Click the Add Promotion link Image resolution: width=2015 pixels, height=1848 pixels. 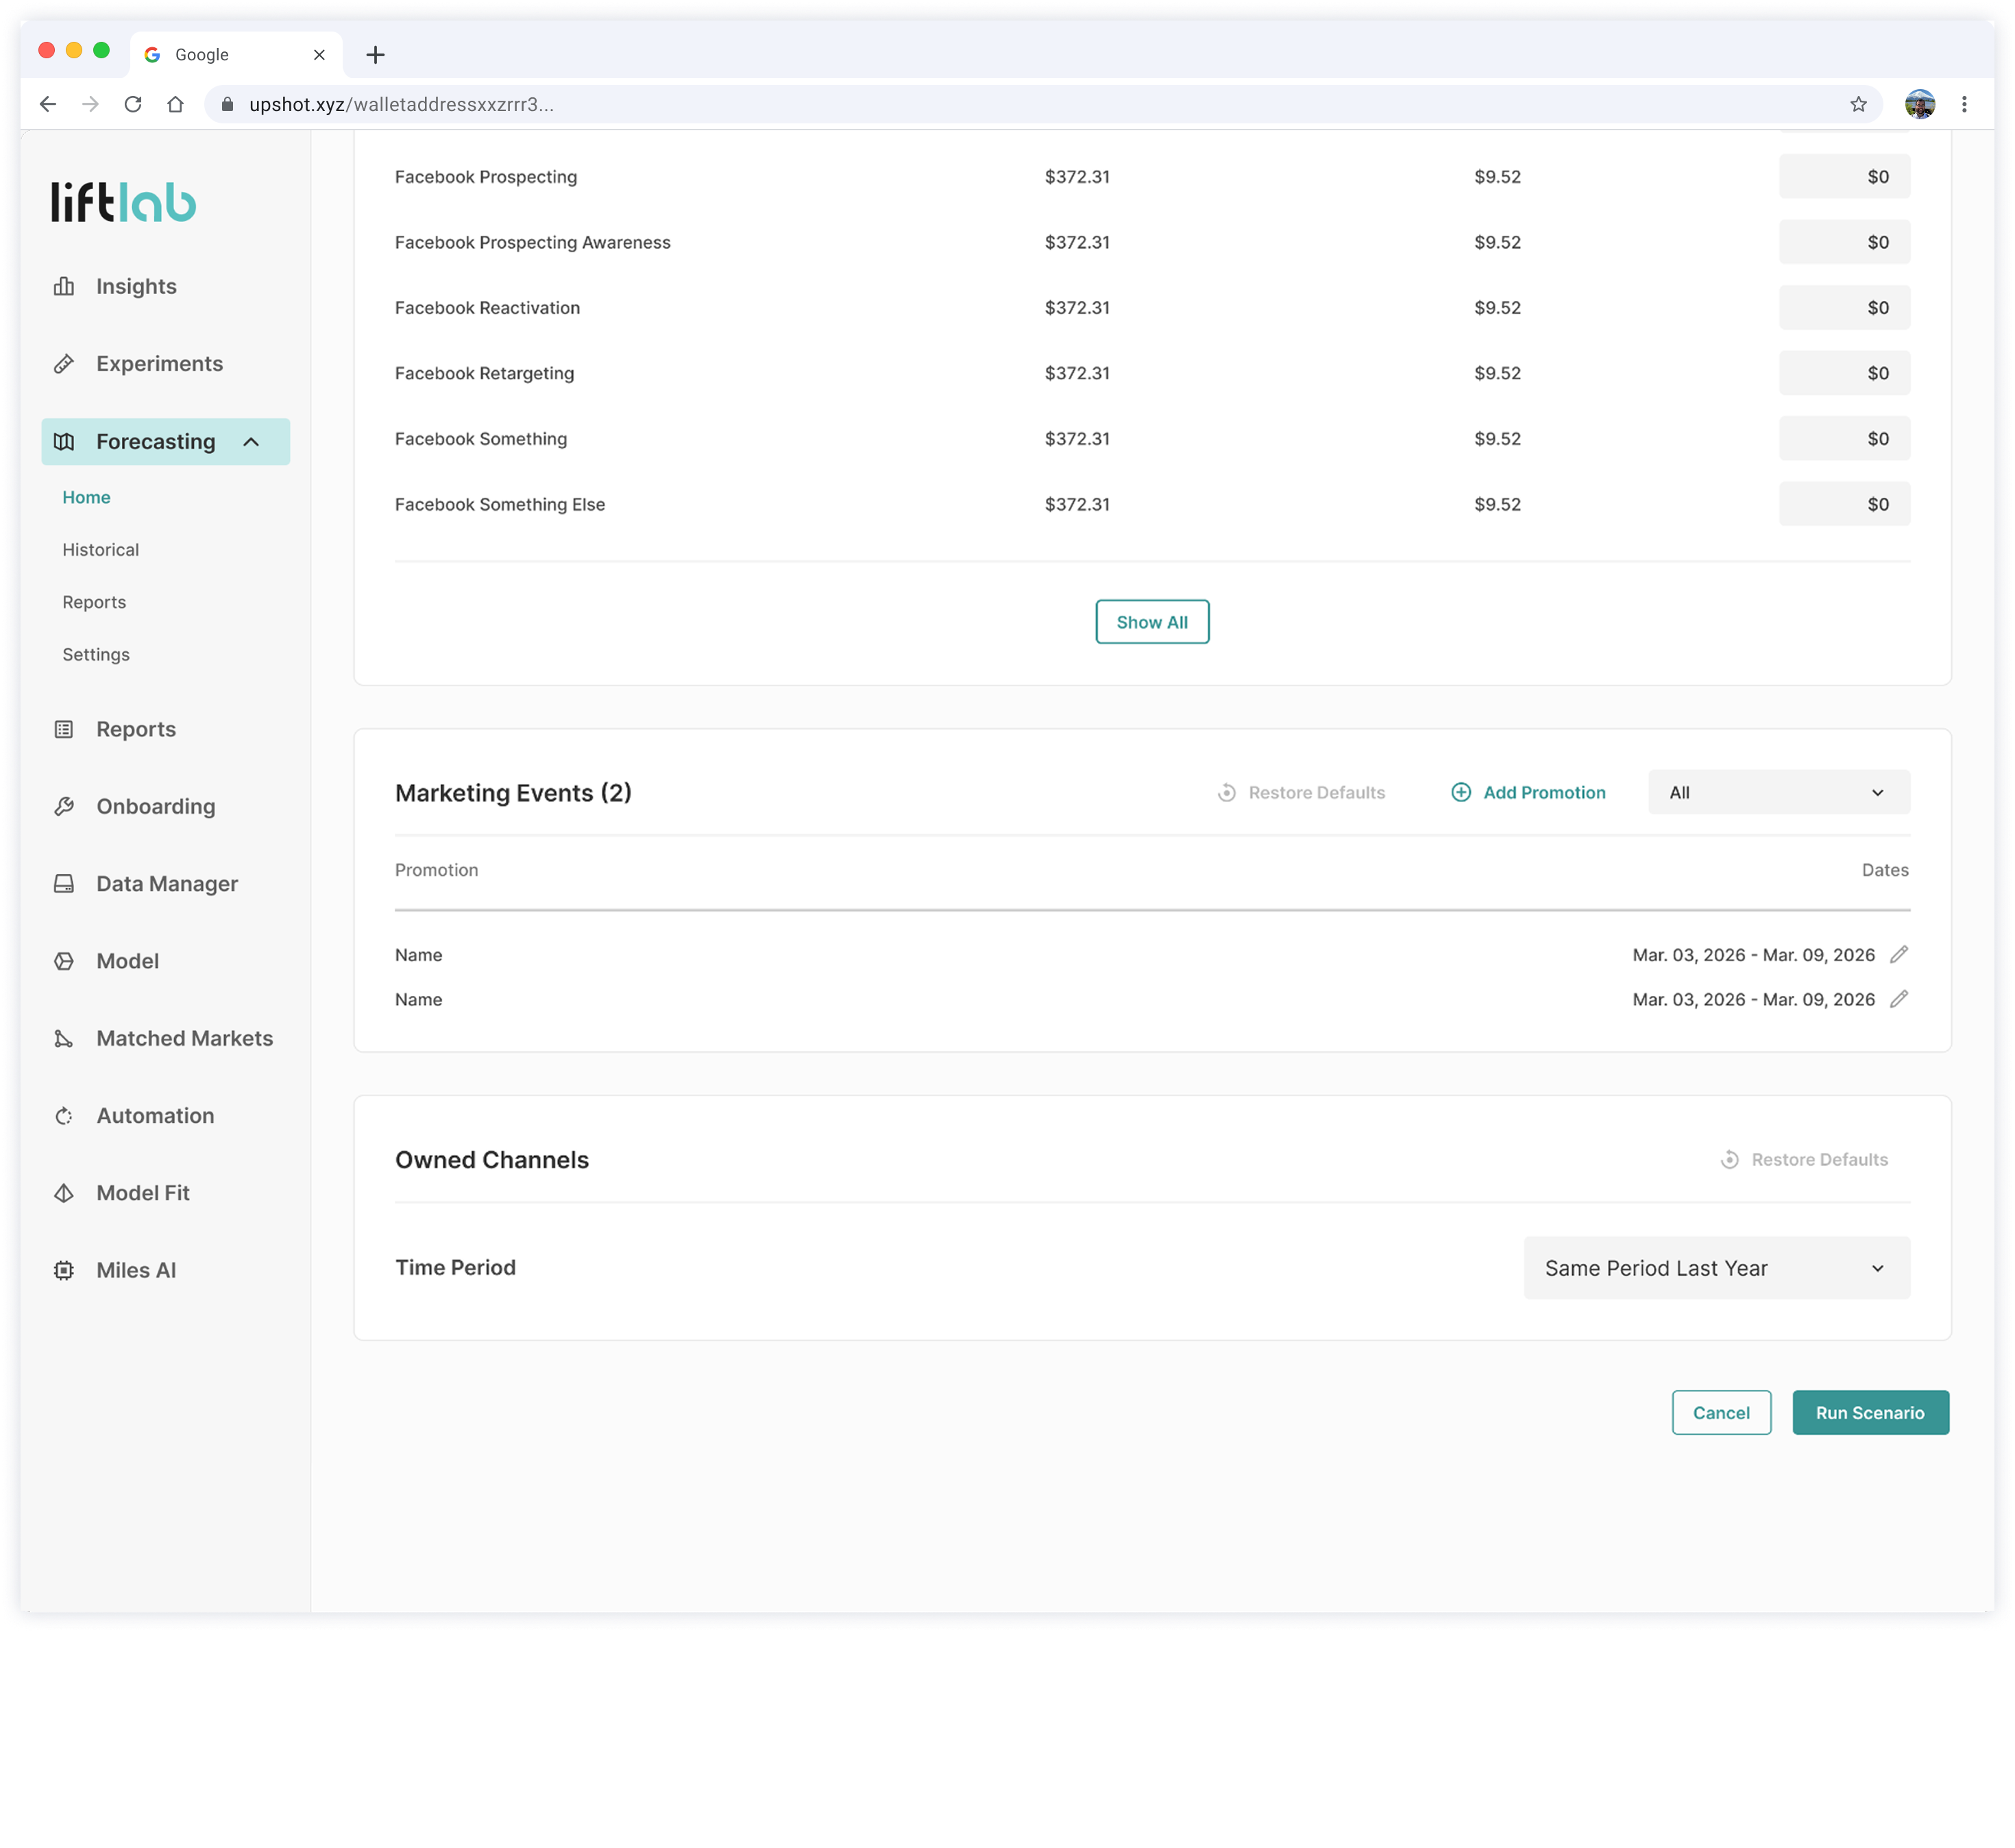(x=1528, y=793)
